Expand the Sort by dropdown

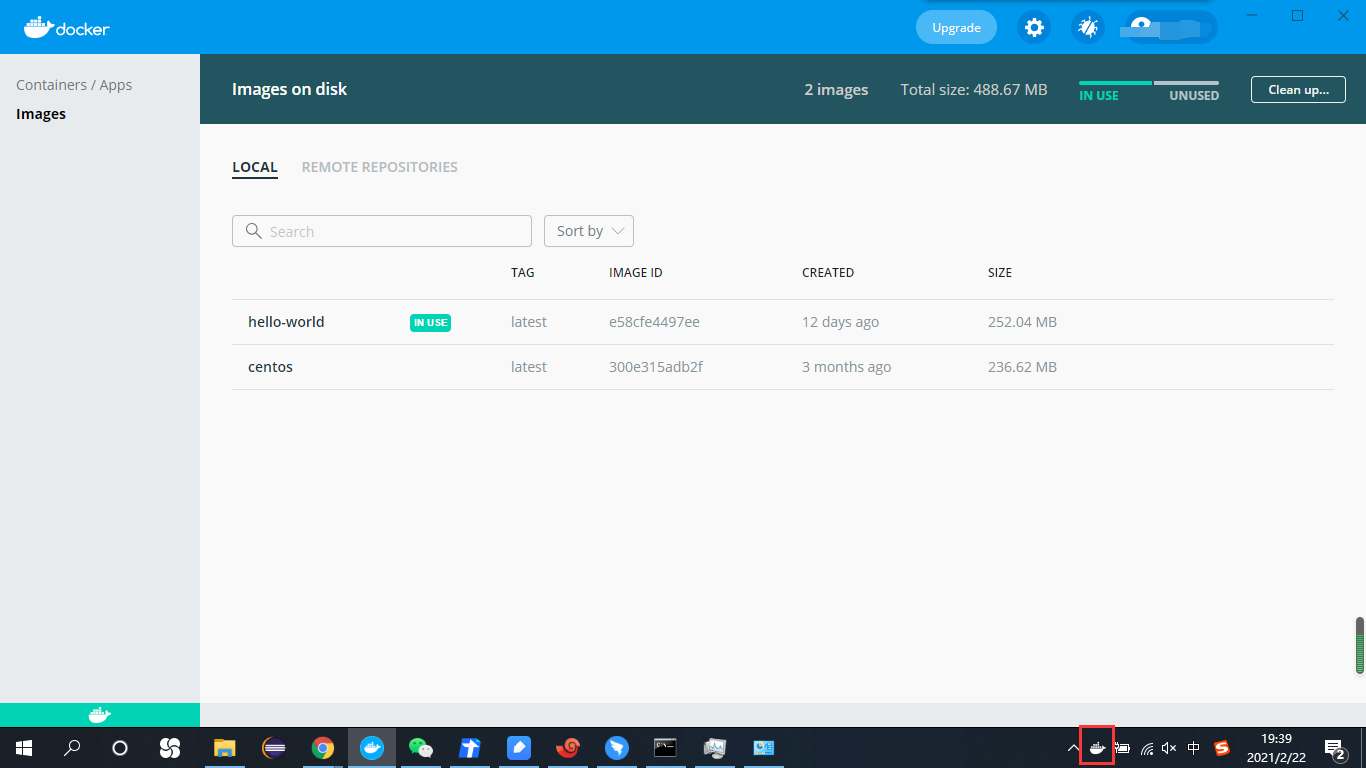click(x=589, y=231)
